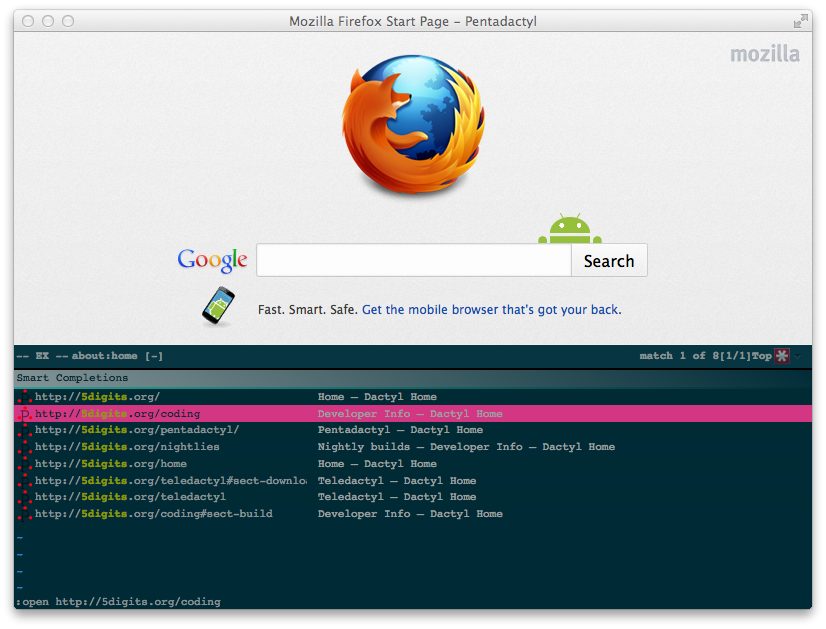This screenshot has height=629, width=826.
Task: Click title 'Pentadactyl — Dactyl Home'
Action: (x=400, y=430)
